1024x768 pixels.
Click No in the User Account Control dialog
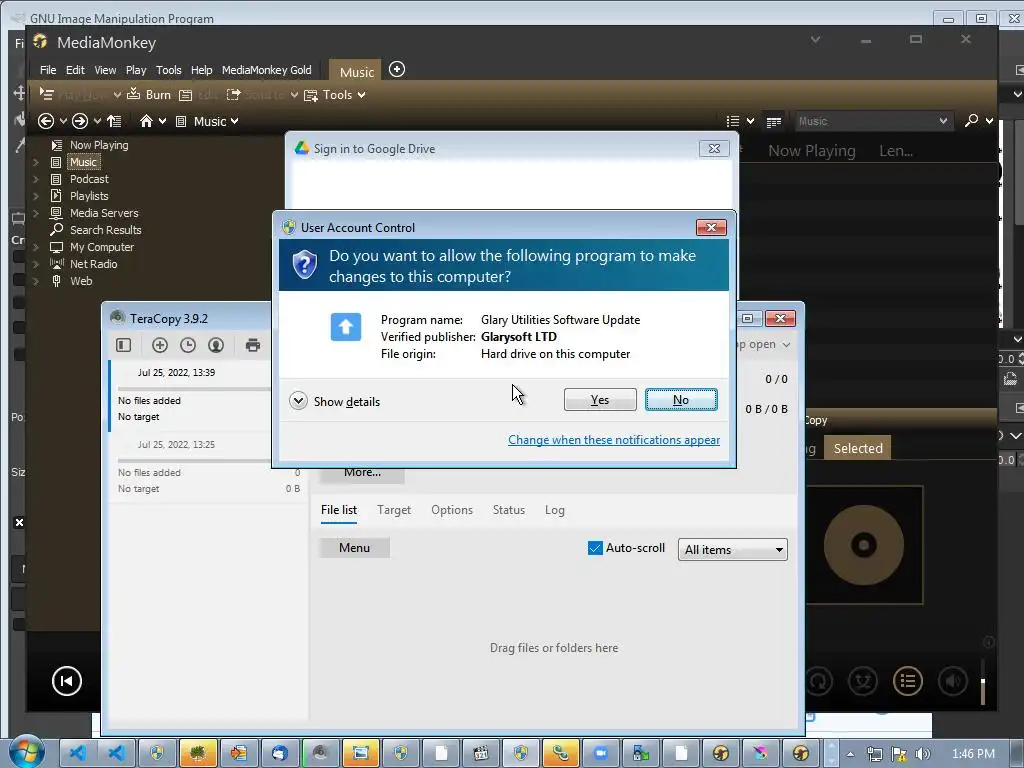click(x=681, y=400)
